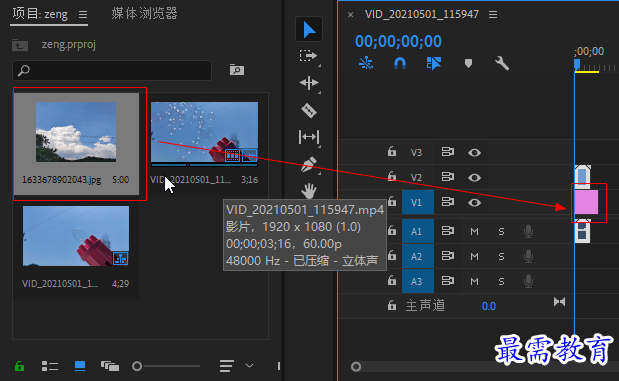The width and height of the screenshot is (619, 381).
Task: Toggle sync lock for track V3
Action: pos(448,152)
